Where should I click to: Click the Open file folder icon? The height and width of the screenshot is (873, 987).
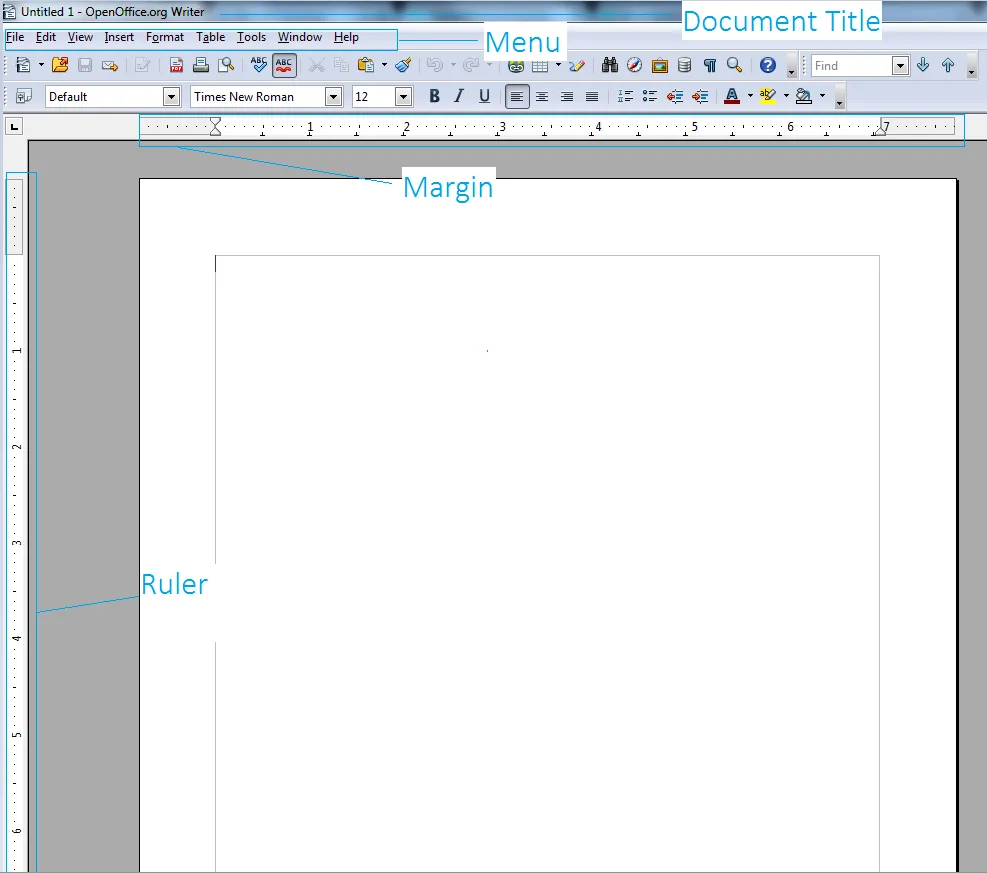pyautogui.click(x=60, y=65)
